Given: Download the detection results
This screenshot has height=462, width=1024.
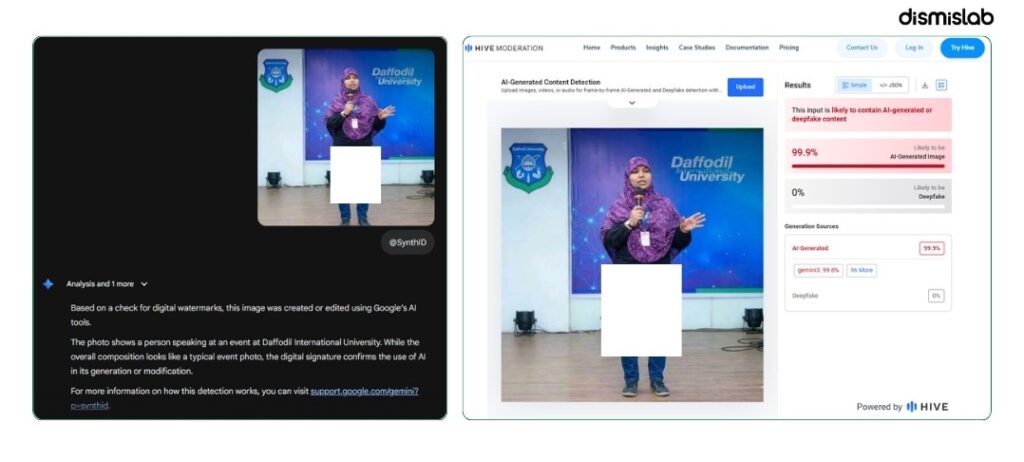Looking at the screenshot, I should (x=925, y=85).
